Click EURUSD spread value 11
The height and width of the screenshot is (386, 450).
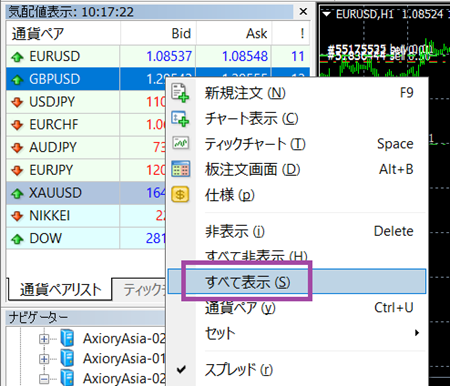(298, 56)
